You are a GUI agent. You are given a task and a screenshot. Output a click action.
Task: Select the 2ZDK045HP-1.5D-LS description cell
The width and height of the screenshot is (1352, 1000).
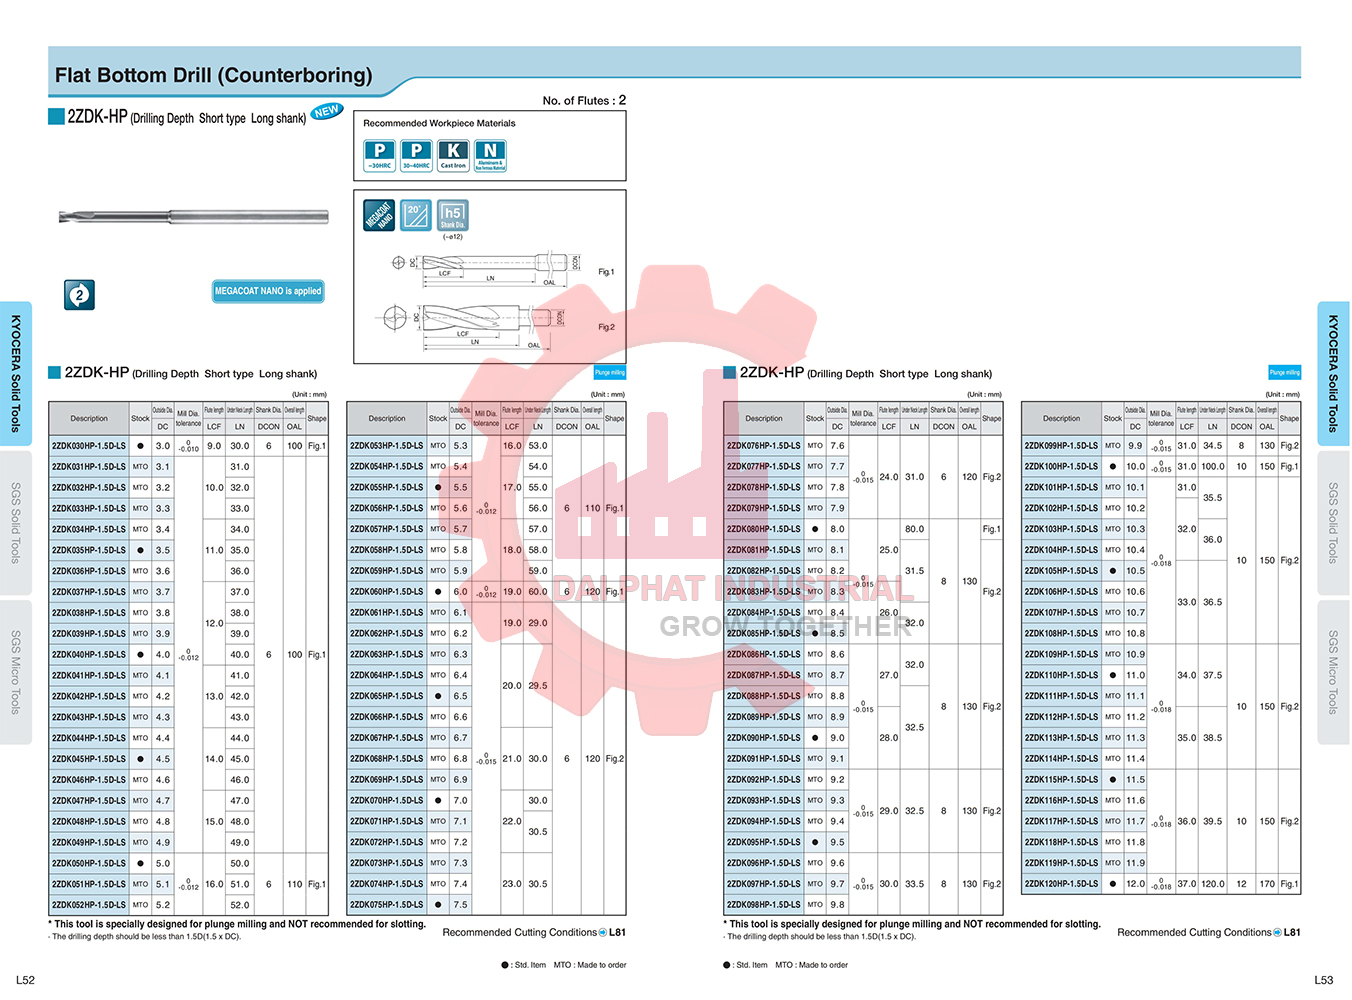coord(89,759)
